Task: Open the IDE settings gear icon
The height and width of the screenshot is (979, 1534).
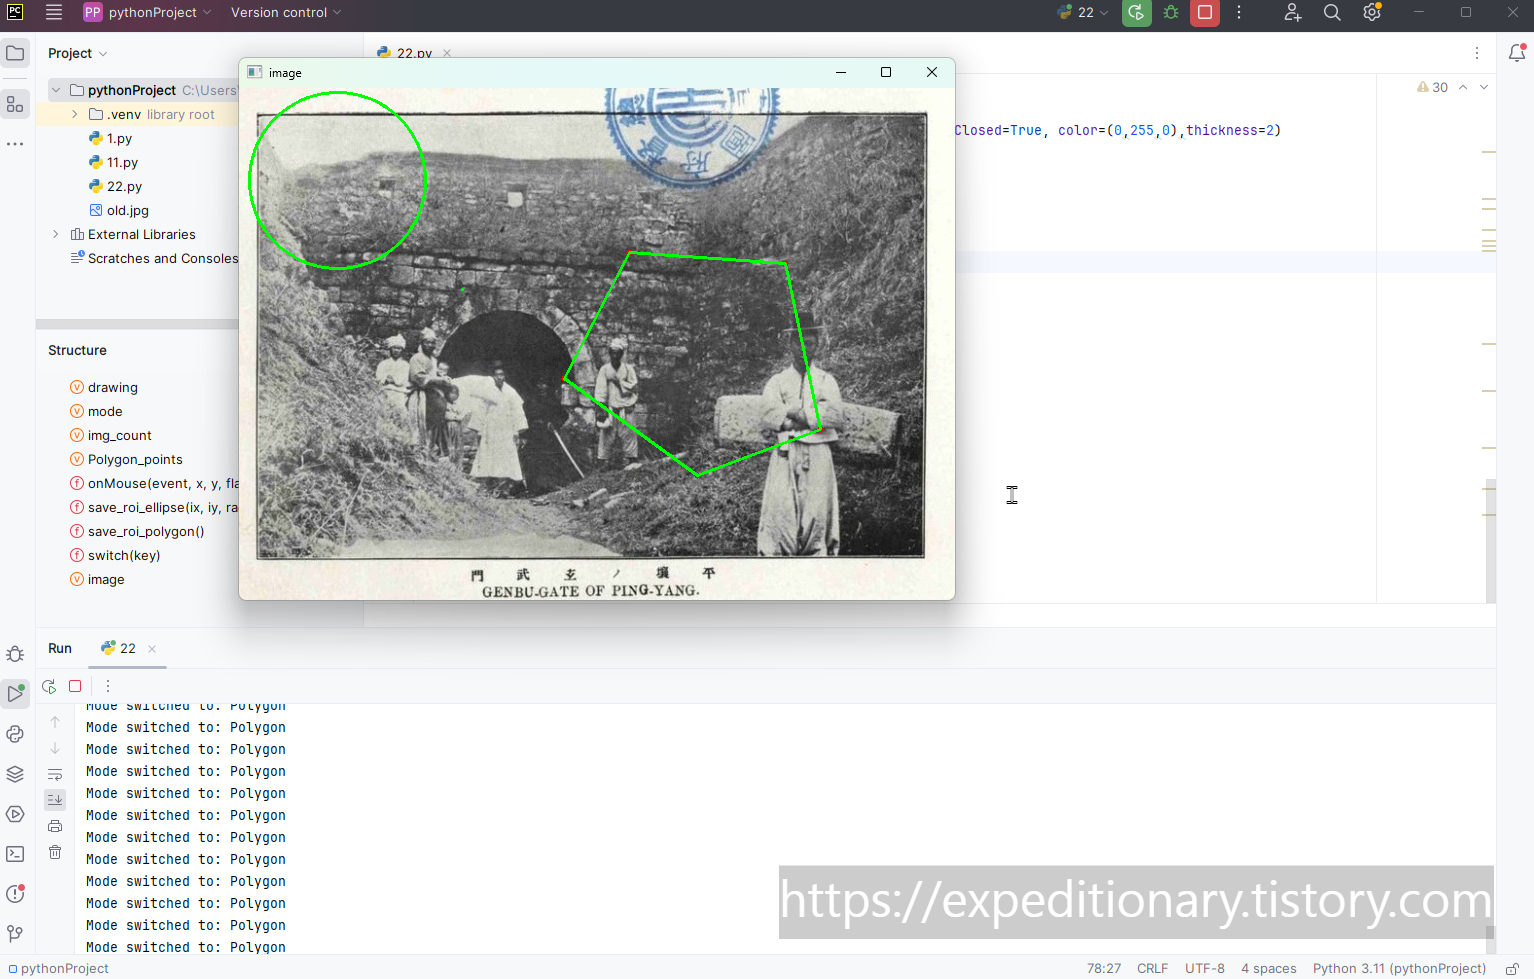Action: tap(1371, 13)
